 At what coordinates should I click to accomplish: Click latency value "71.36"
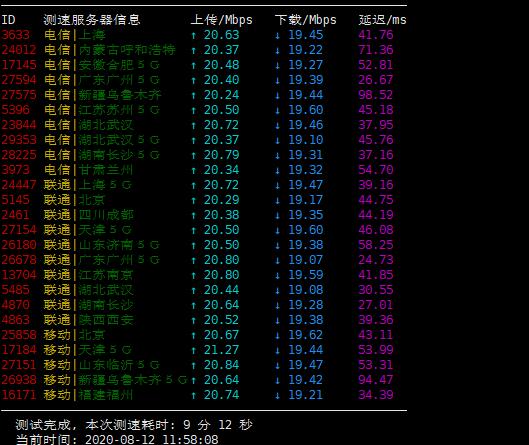[376, 50]
